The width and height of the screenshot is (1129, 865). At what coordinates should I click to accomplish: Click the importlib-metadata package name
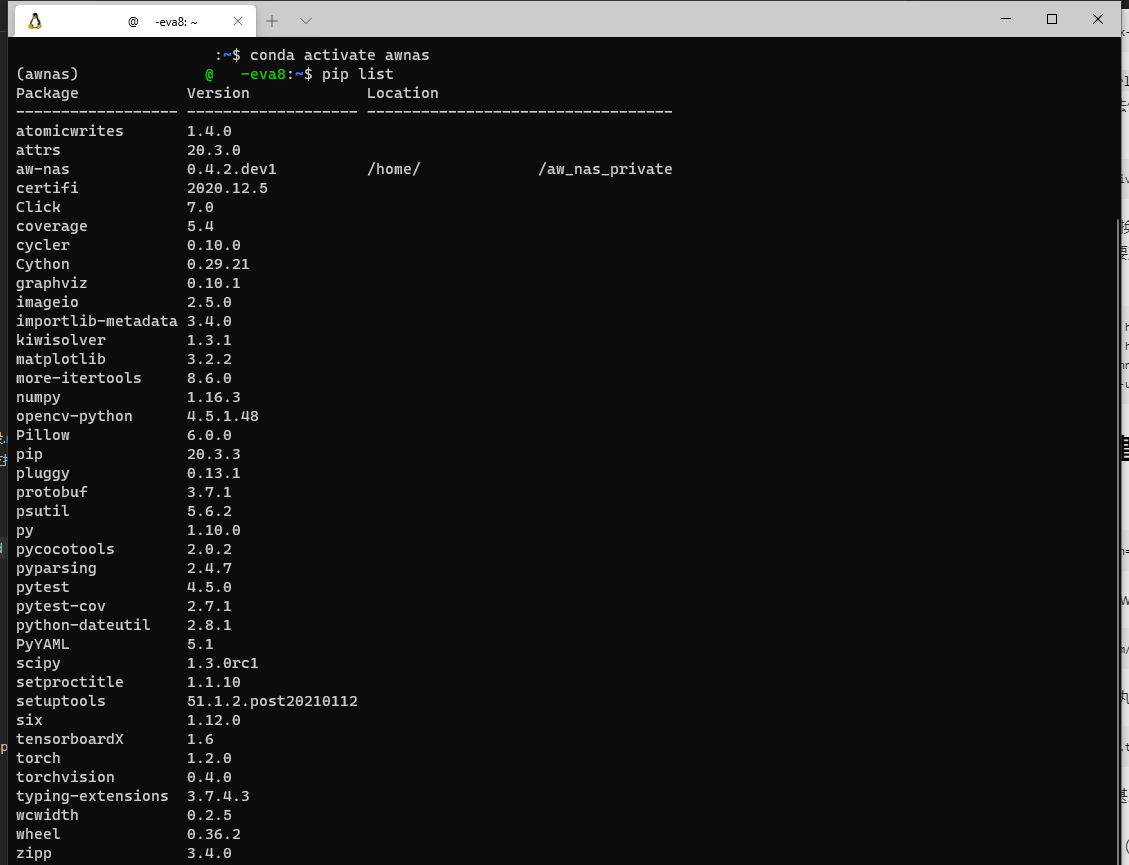96,321
